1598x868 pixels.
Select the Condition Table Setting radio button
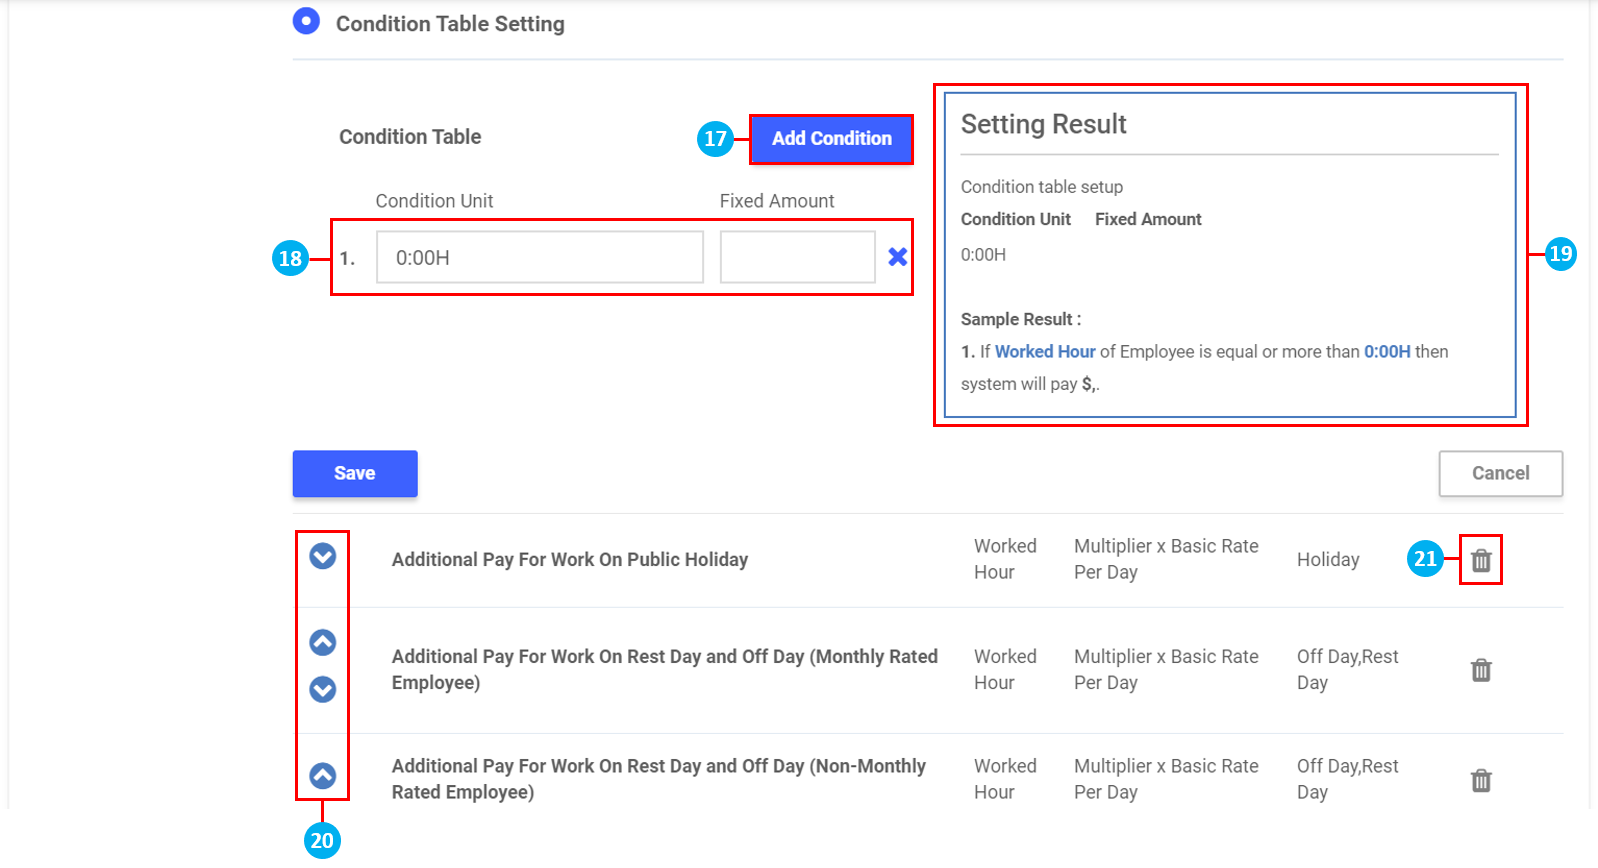306,21
